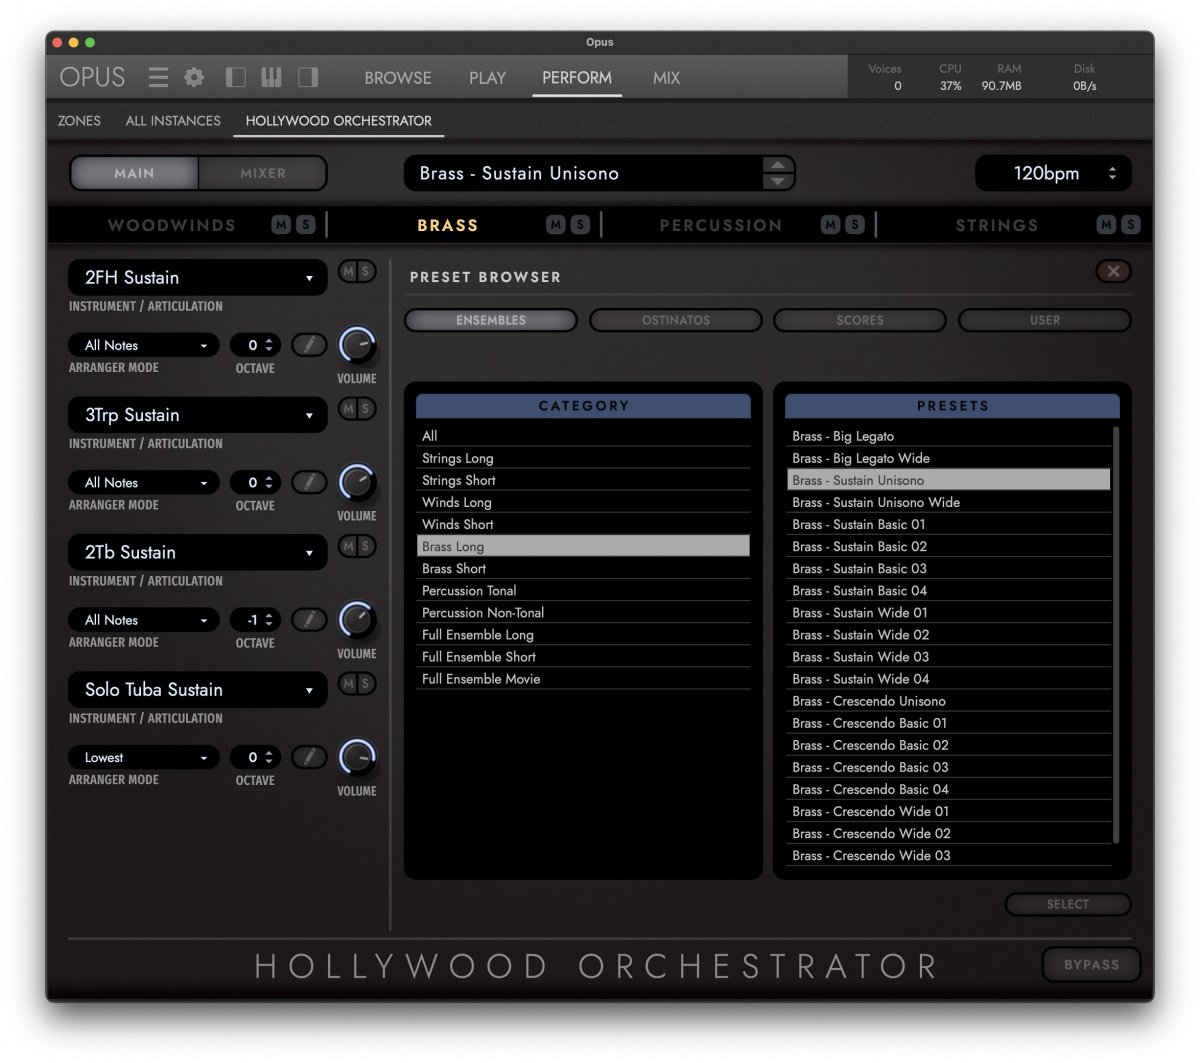This screenshot has height=1063, width=1200.
Task: Open the ALL INSTANCES tab
Action: [172, 120]
